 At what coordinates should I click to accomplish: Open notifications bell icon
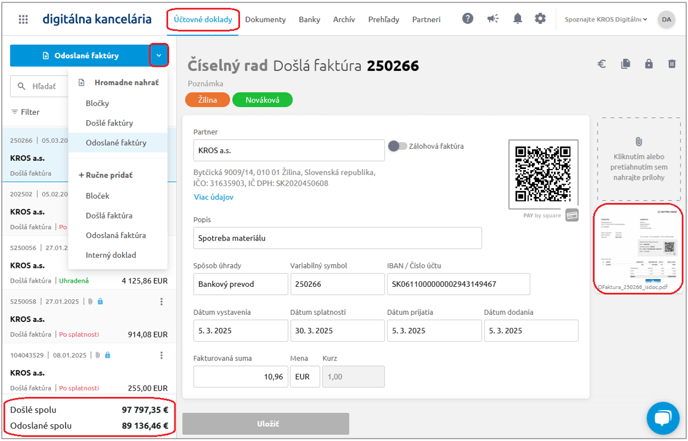pos(518,18)
